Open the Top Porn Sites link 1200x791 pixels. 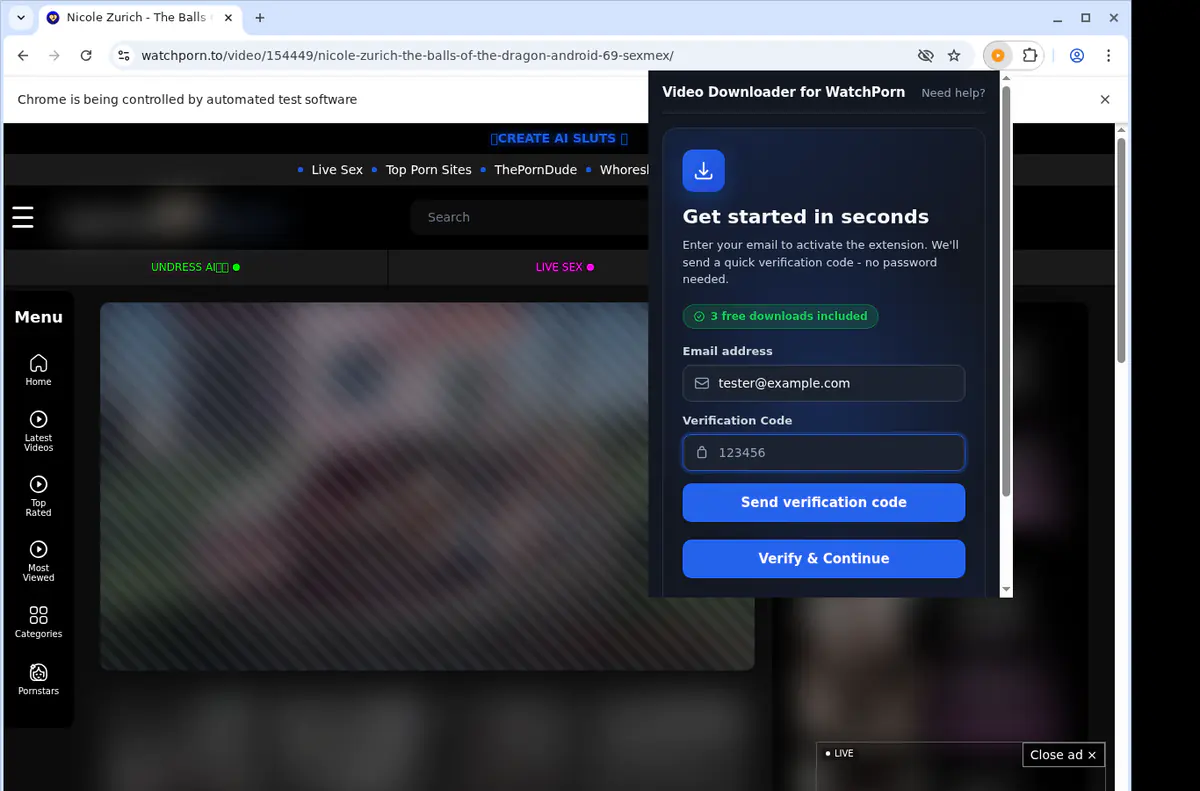click(428, 170)
